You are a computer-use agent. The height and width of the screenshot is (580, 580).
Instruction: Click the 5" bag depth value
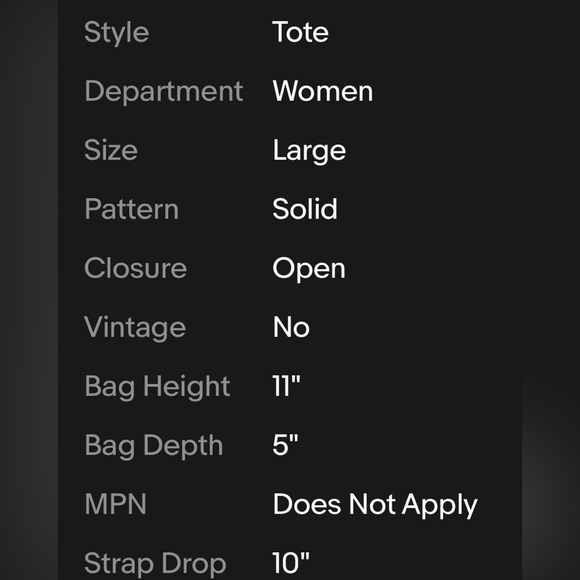[x=285, y=445]
